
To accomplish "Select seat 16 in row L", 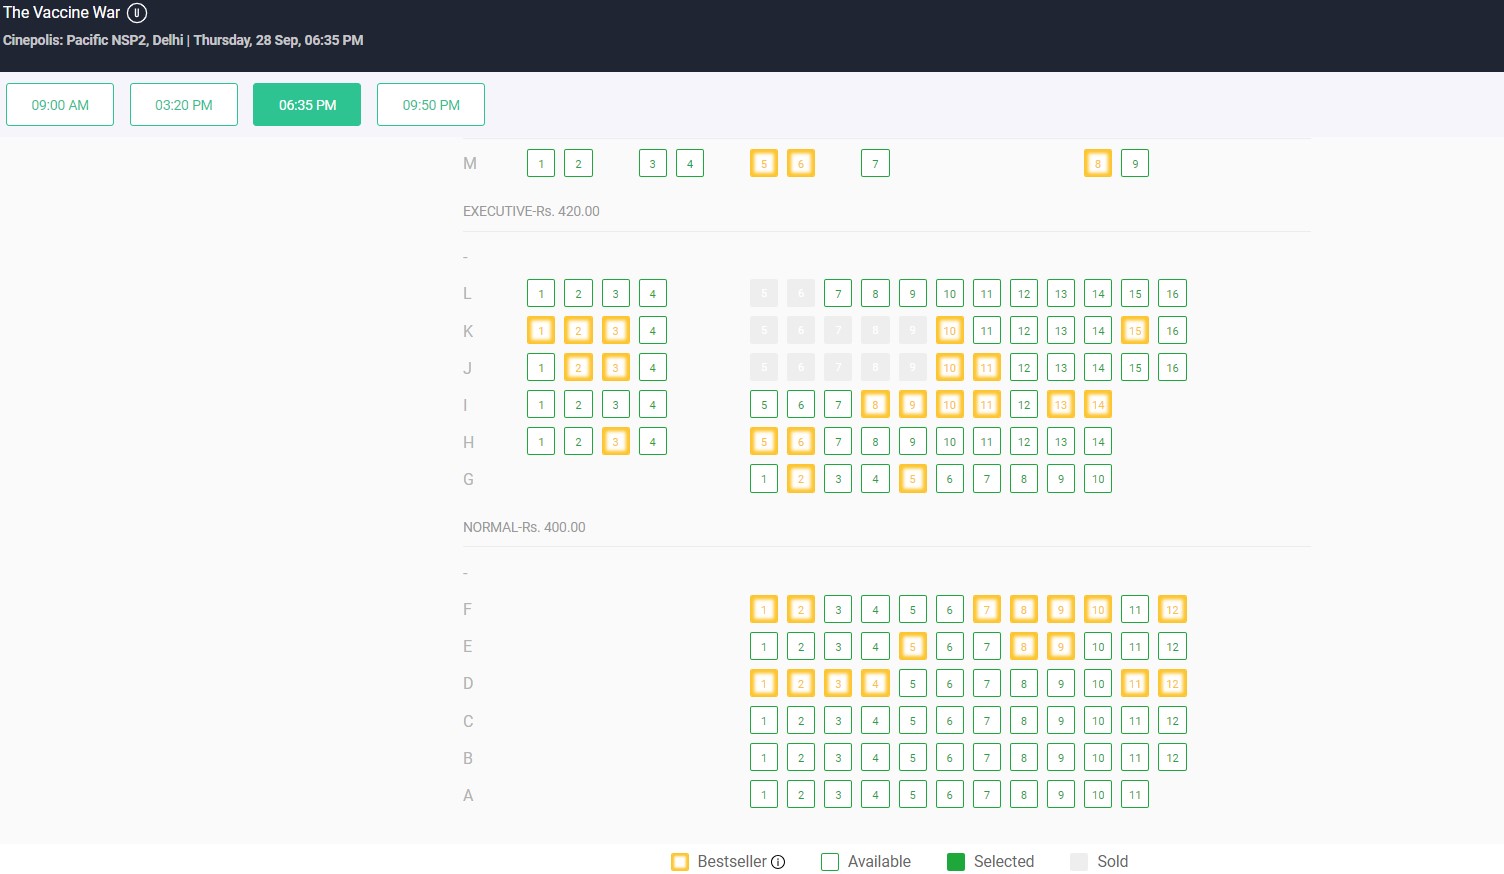I will [1172, 294].
